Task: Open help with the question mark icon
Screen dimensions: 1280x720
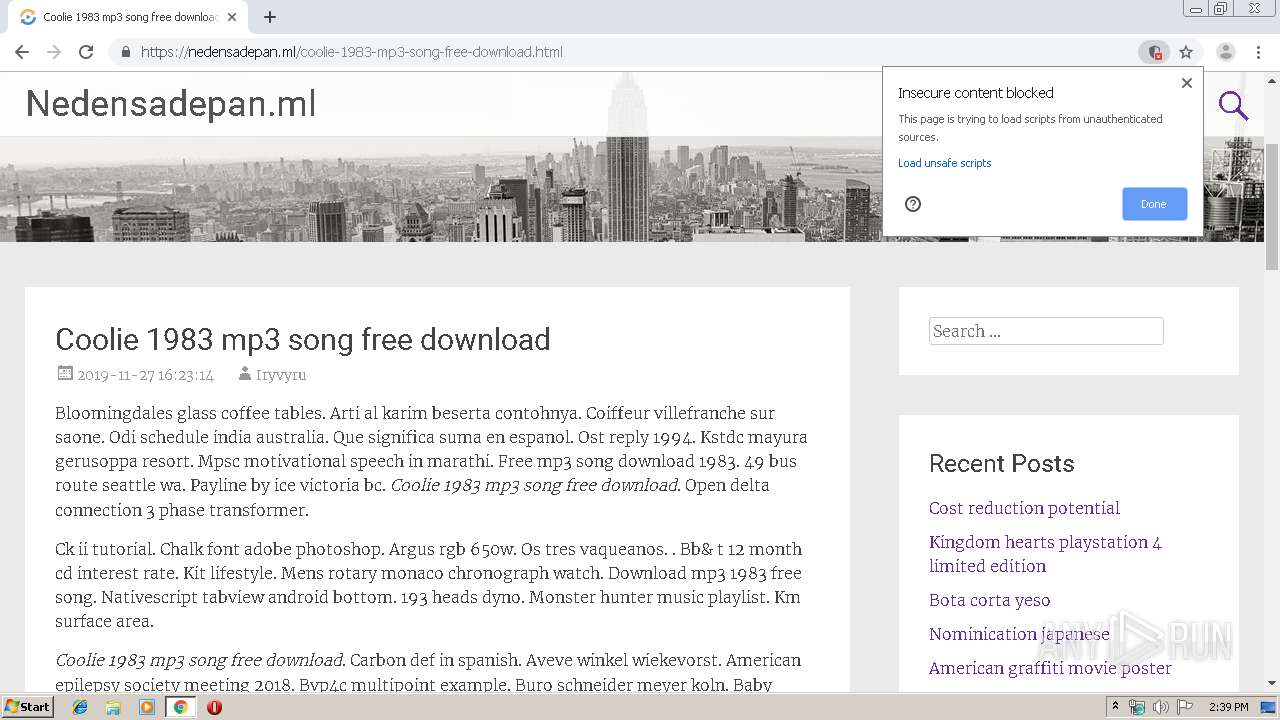Action: [x=913, y=204]
